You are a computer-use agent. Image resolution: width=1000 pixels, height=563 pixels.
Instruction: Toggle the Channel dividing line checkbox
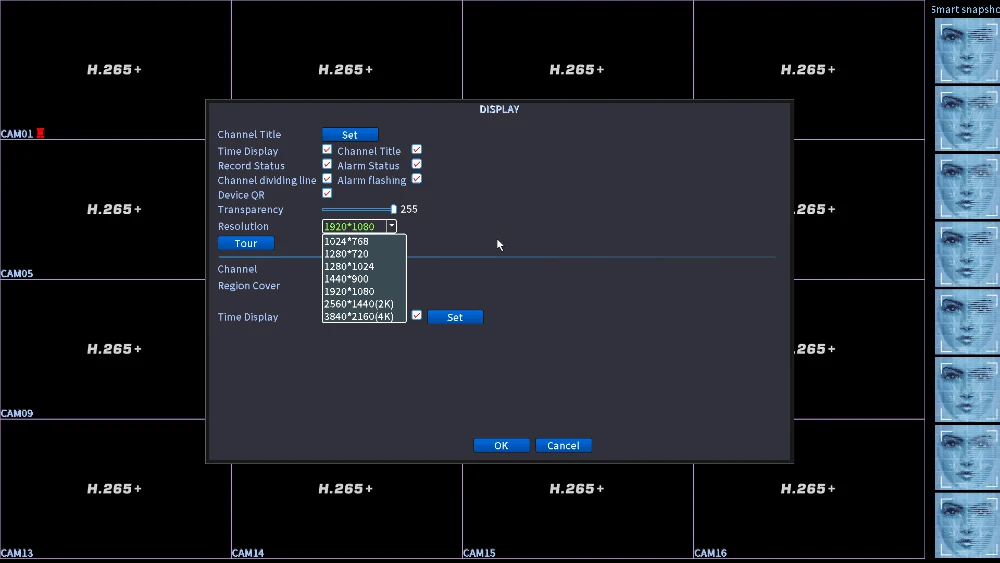(x=327, y=179)
